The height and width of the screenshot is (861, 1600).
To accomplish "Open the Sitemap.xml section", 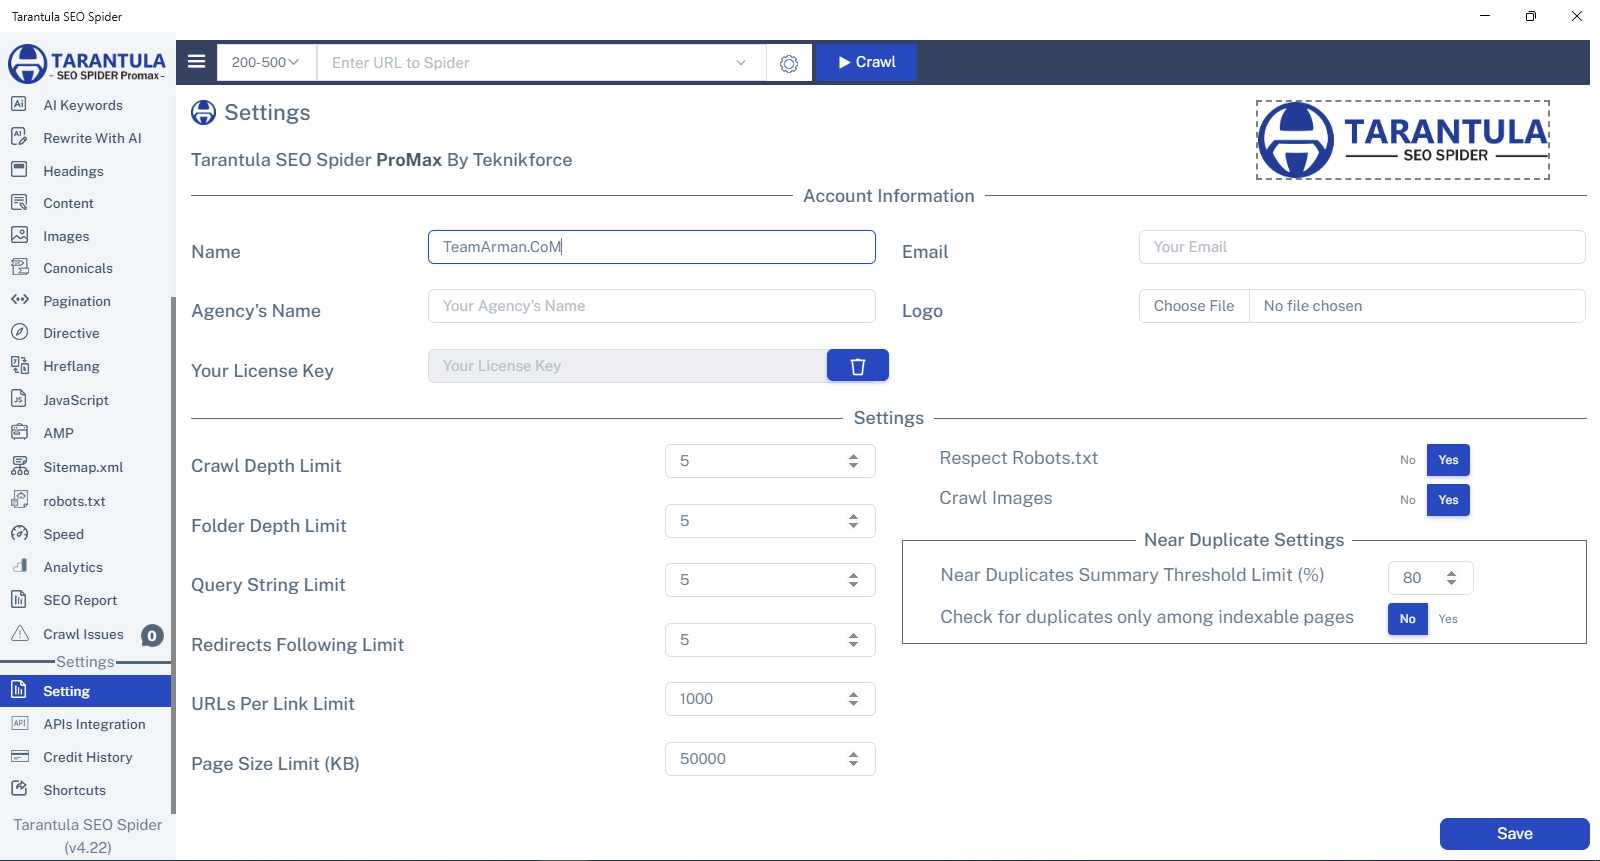I will pos(83,467).
